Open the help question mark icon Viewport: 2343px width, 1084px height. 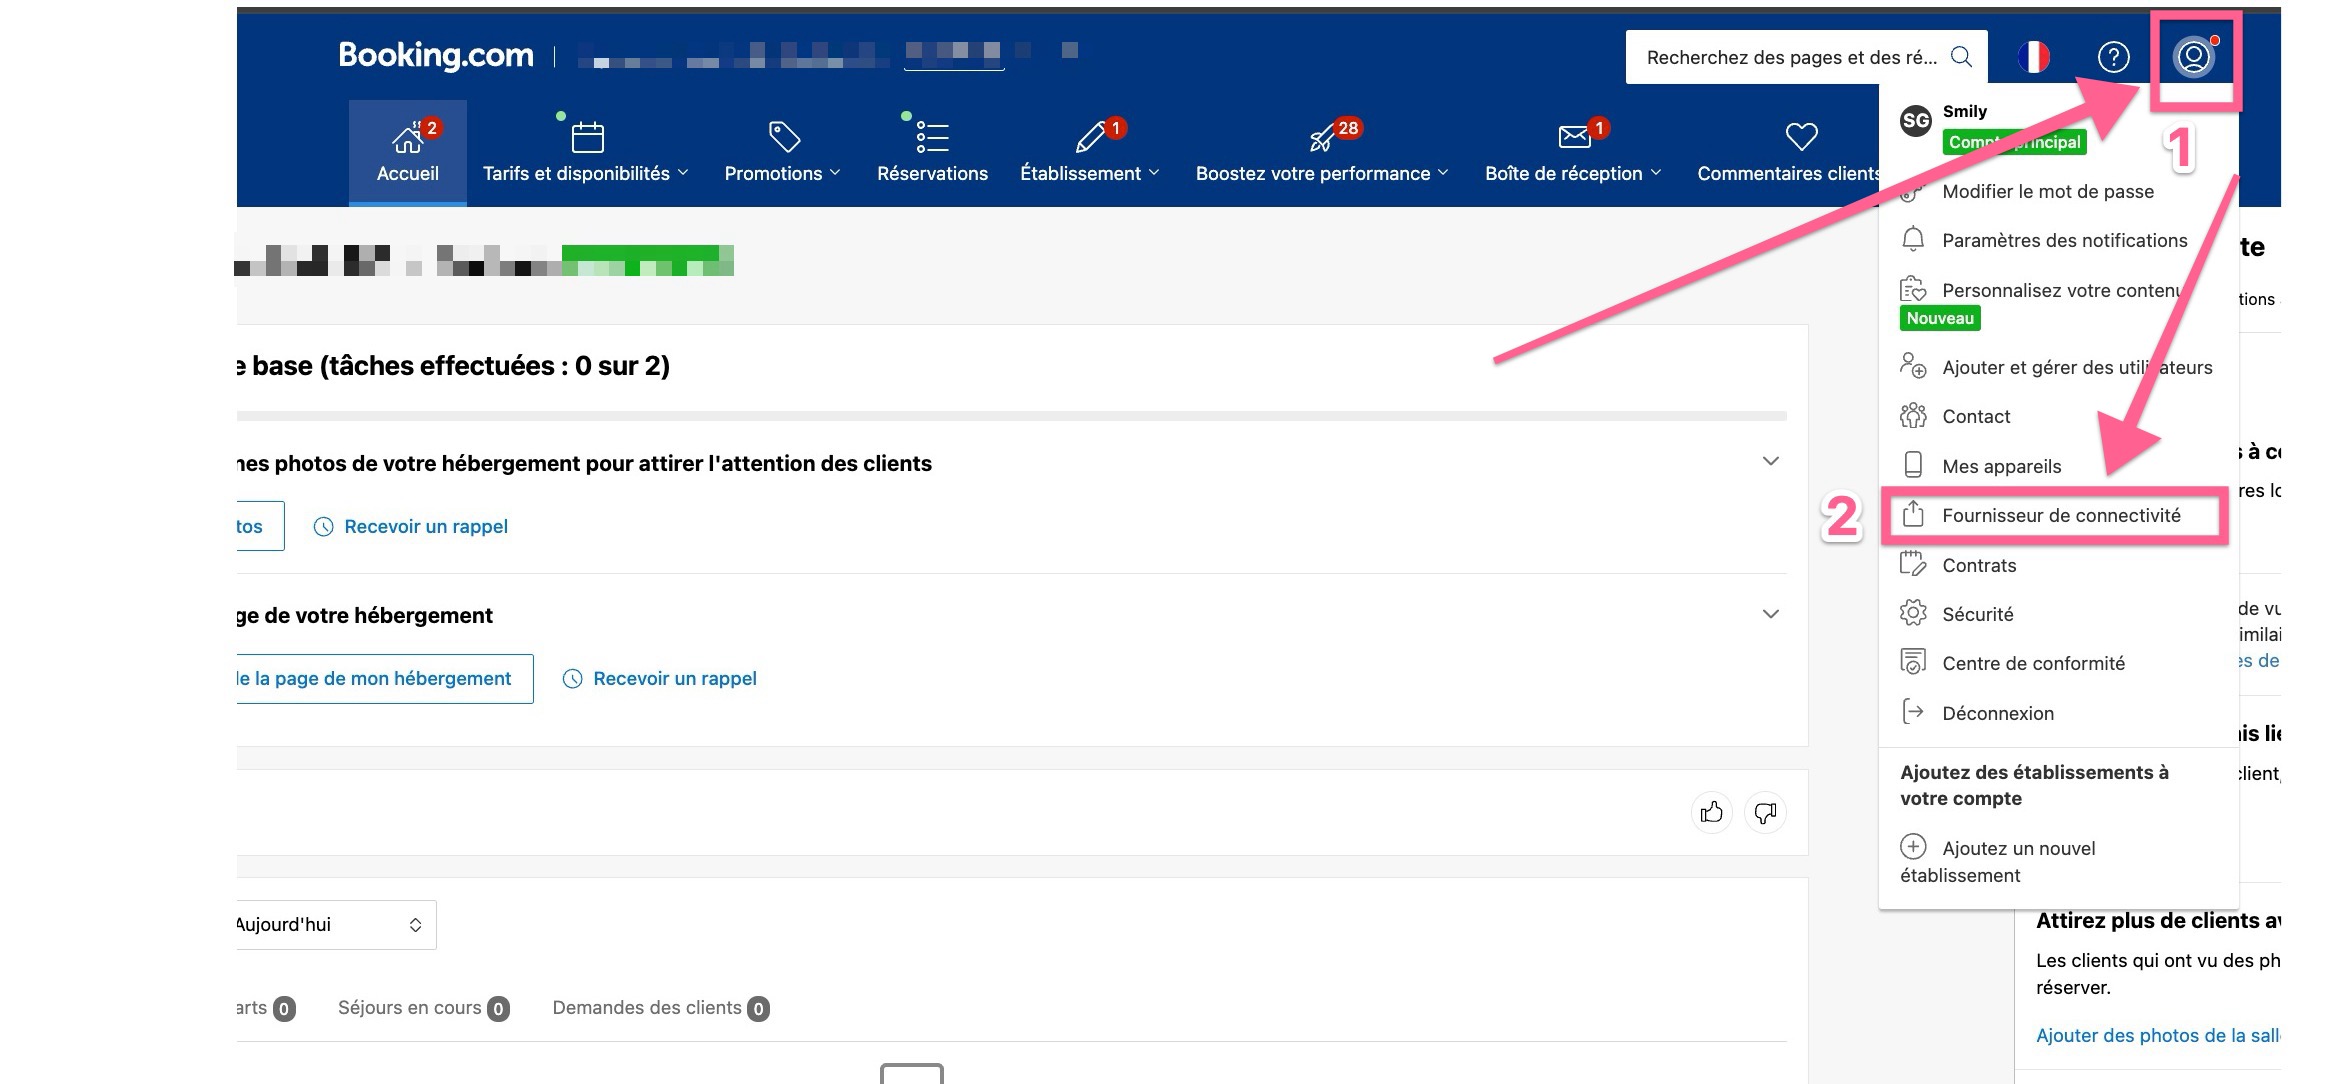(2113, 57)
